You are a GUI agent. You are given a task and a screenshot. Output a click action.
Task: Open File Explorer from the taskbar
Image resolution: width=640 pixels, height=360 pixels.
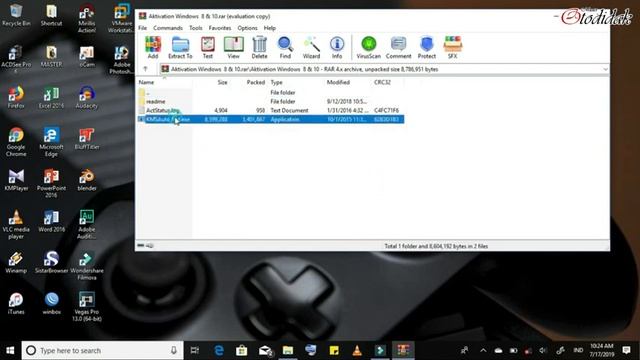pyautogui.click(x=288, y=350)
